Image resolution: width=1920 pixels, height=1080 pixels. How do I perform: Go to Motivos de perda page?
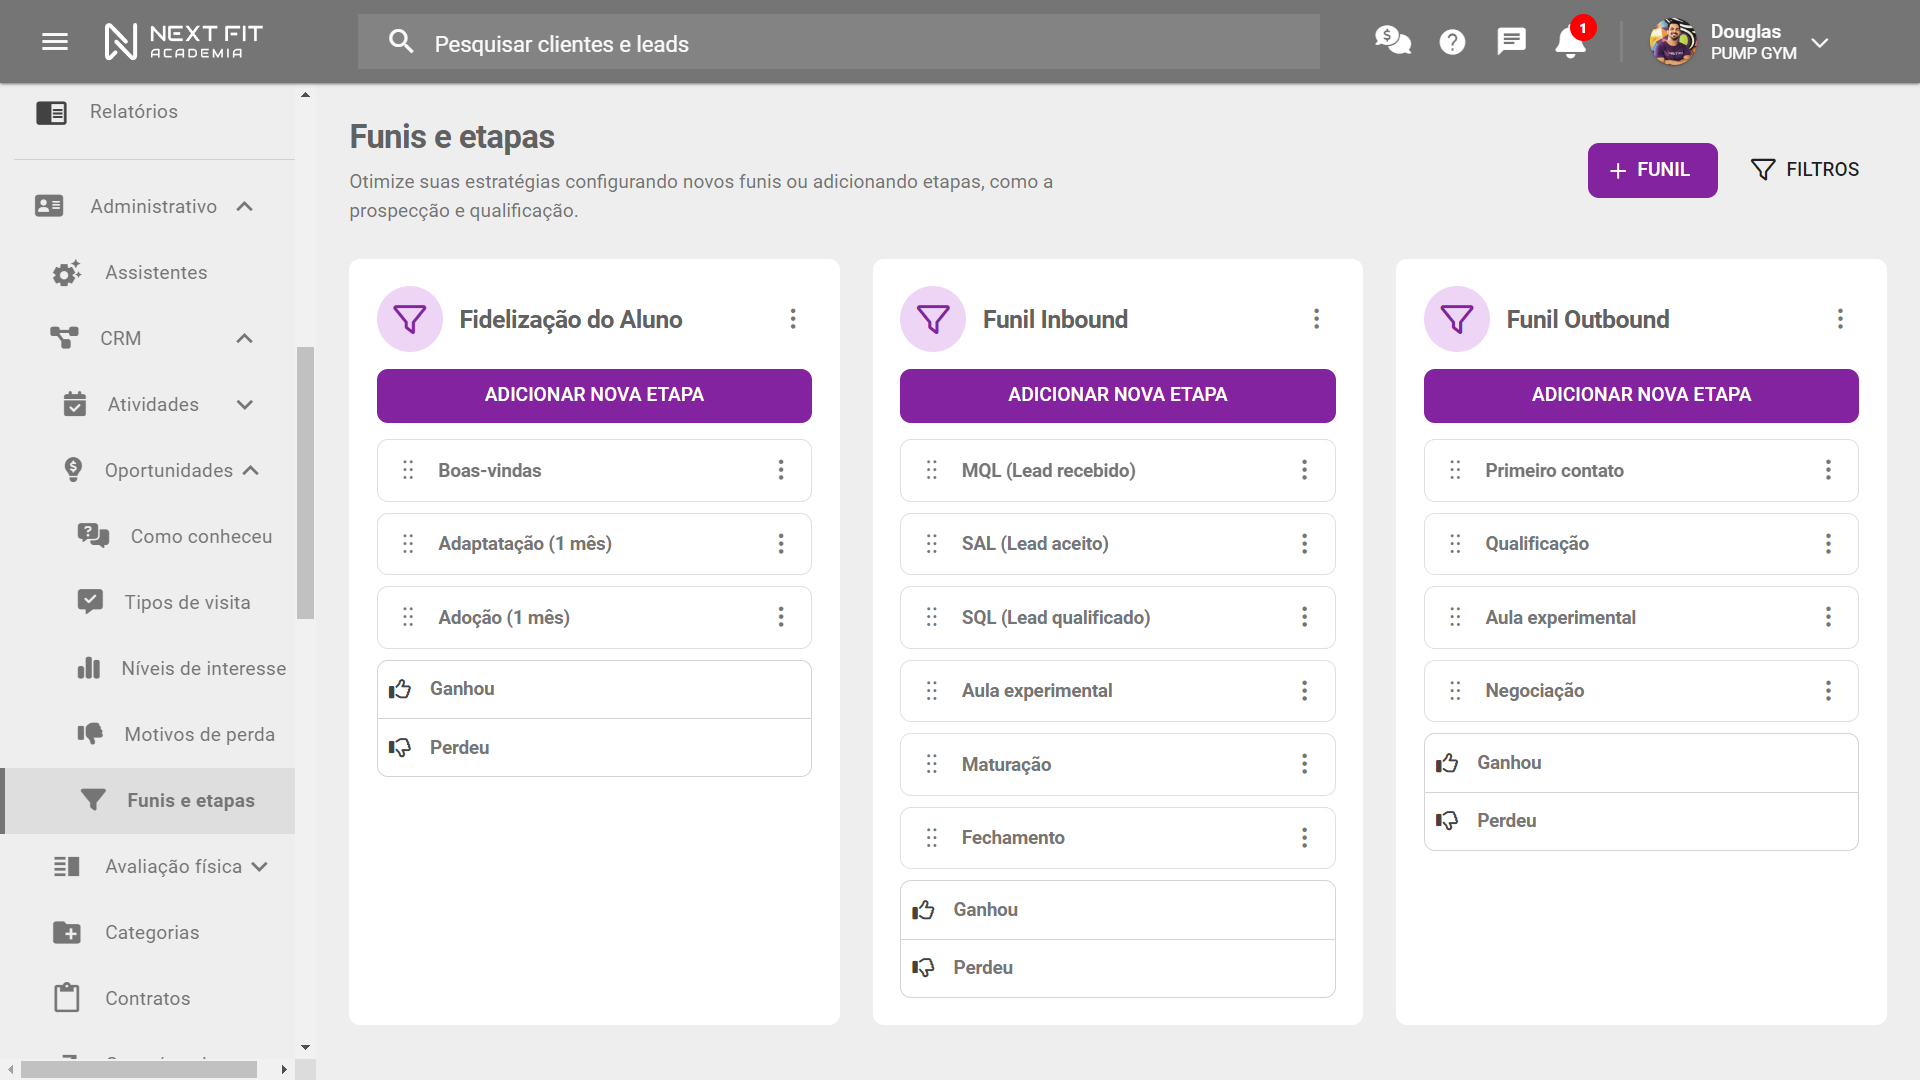pos(199,734)
